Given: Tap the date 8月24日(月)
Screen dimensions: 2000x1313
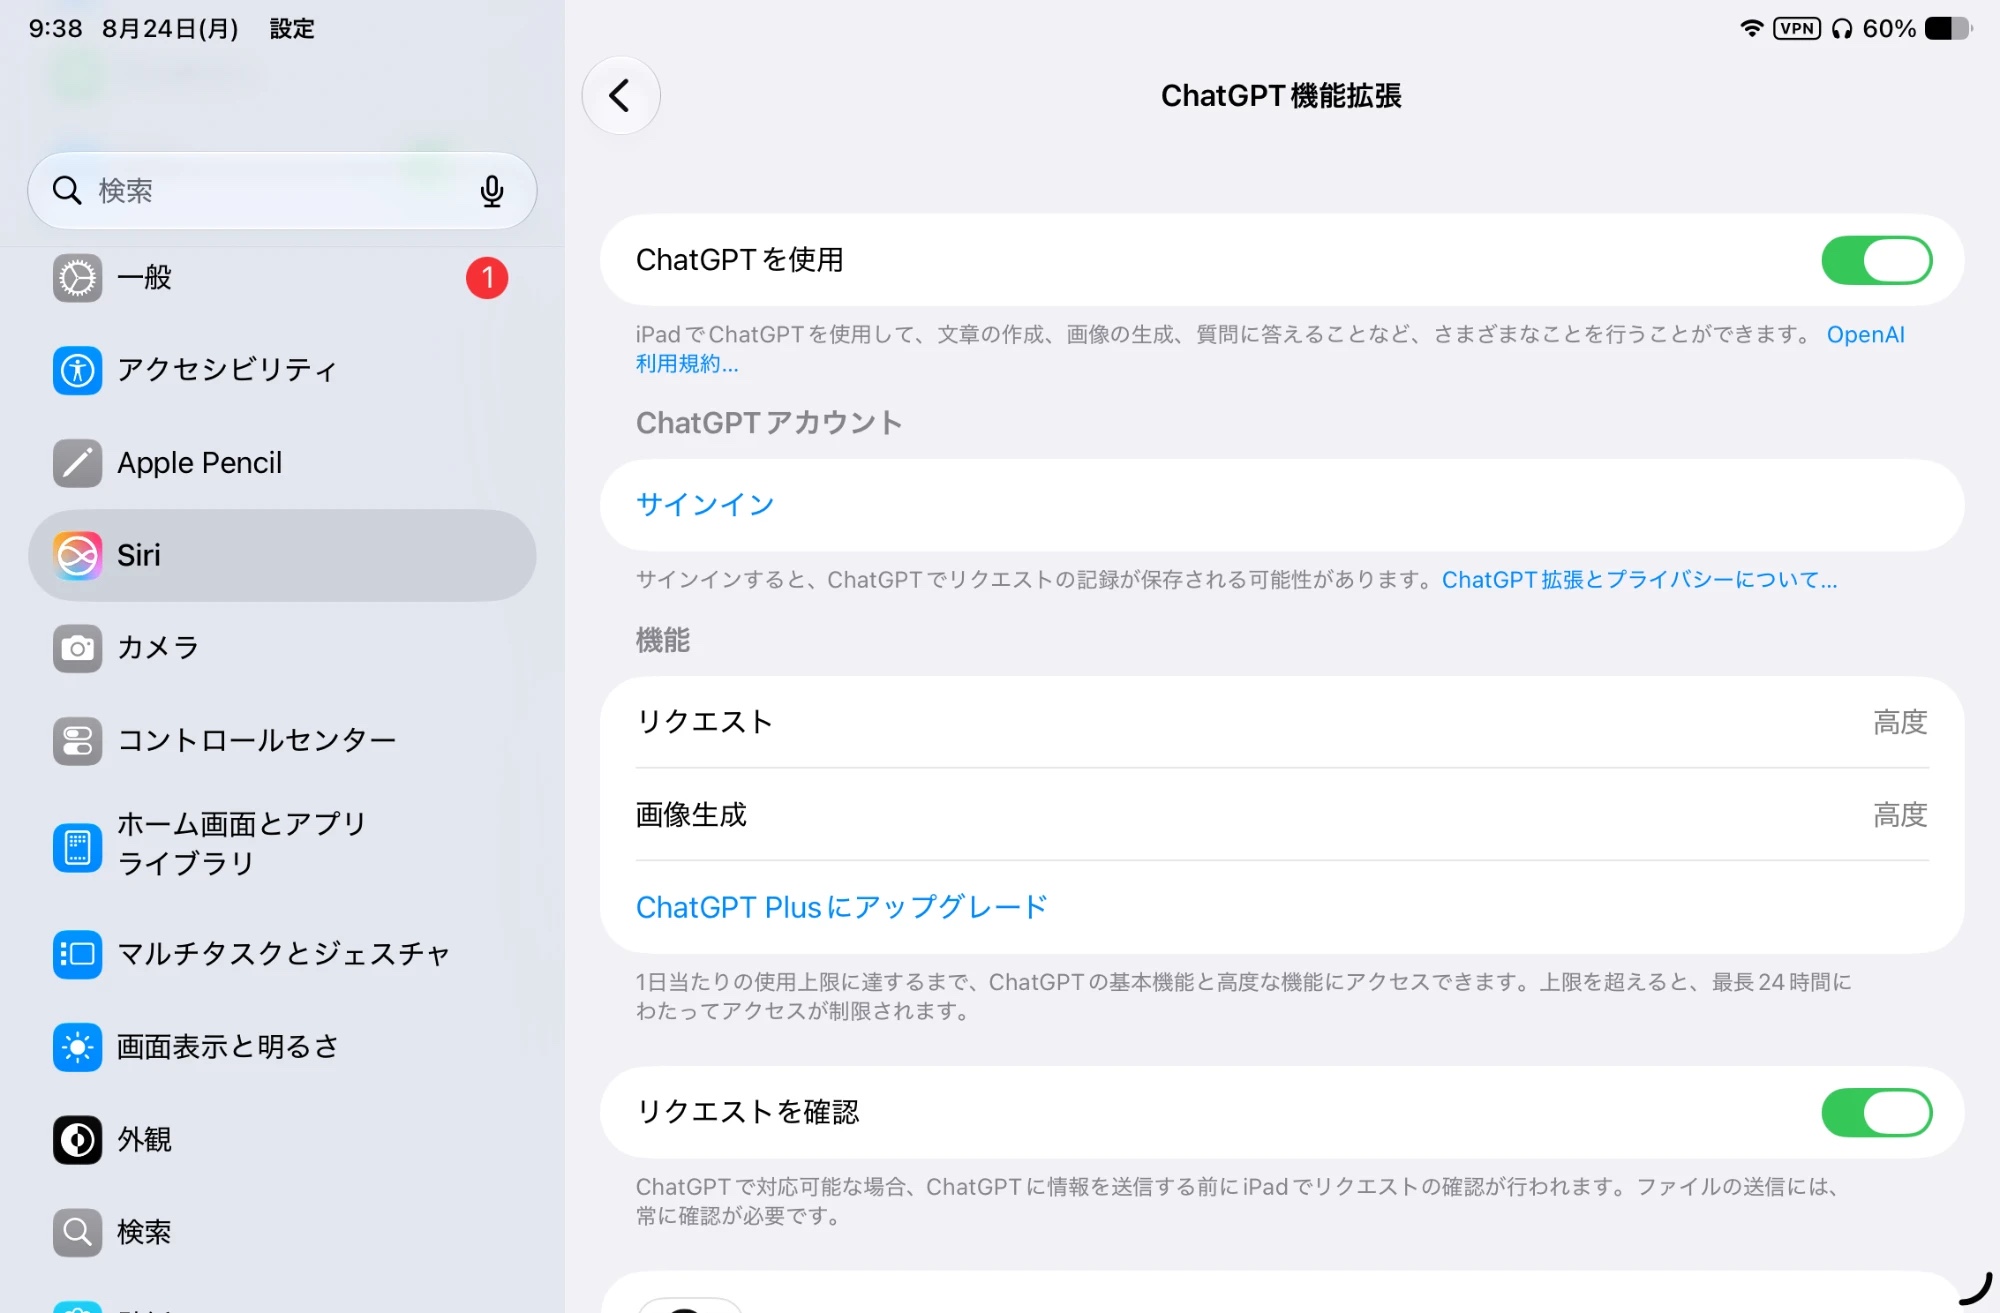Looking at the screenshot, I should [170, 29].
